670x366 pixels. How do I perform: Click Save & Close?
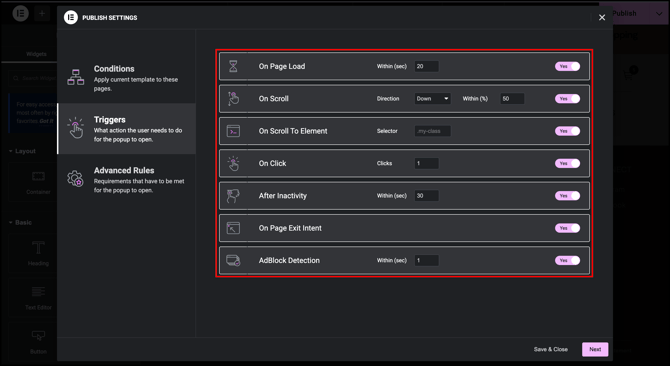[x=551, y=349]
